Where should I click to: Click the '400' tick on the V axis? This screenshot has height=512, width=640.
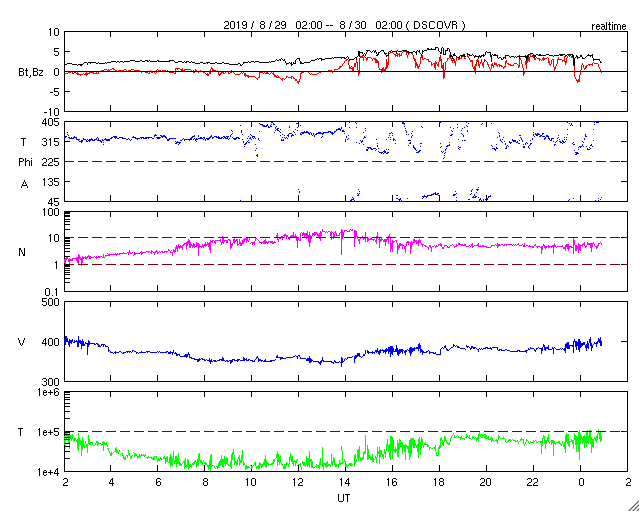click(52, 342)
